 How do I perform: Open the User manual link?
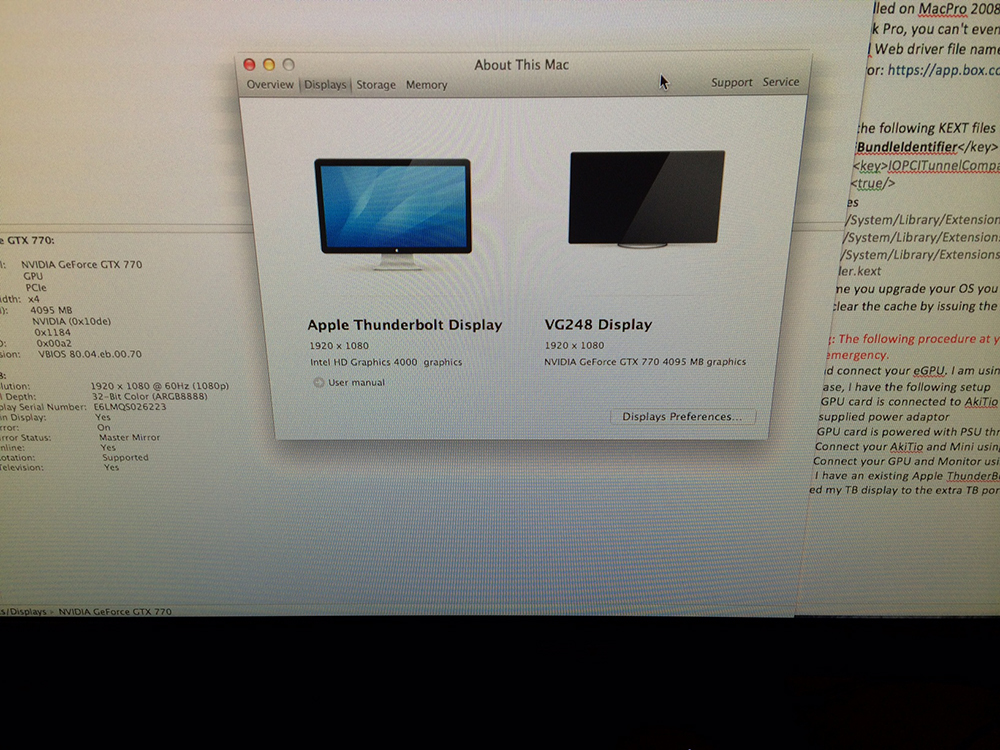[357, 383]
